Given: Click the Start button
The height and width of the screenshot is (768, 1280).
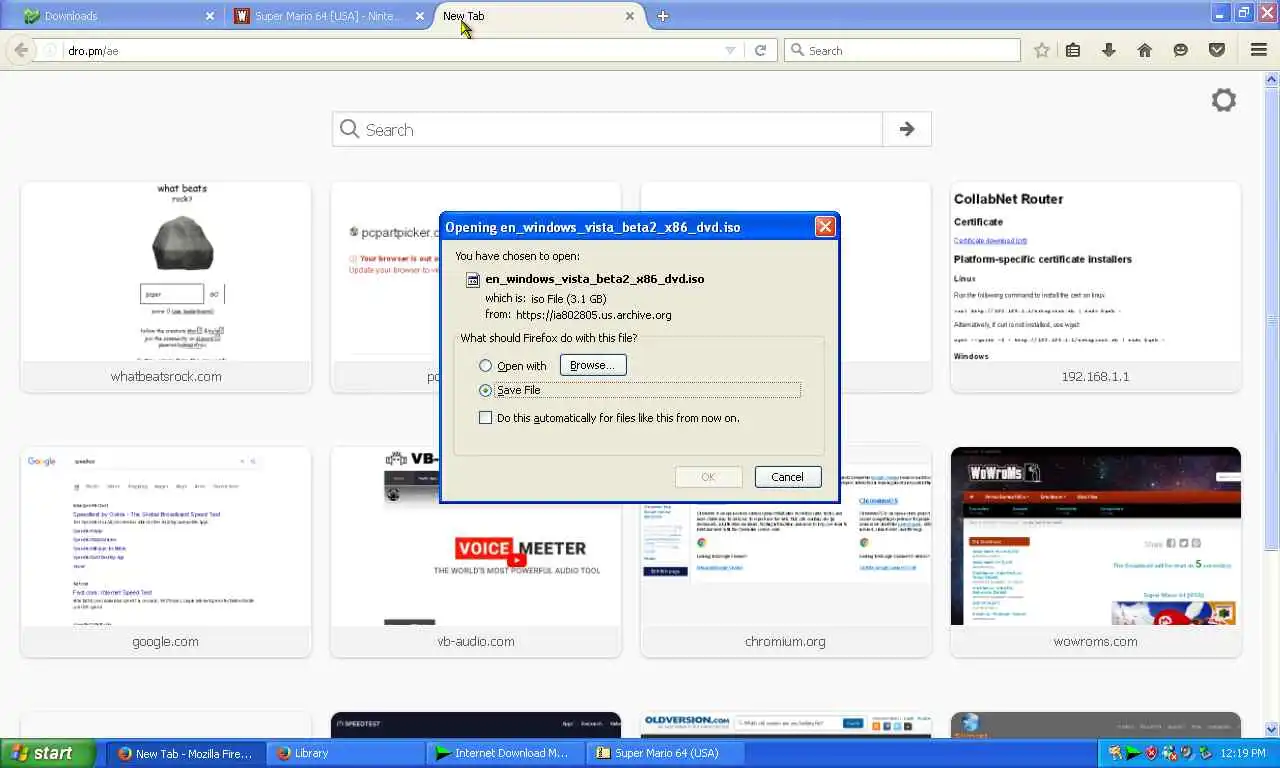Looking at the screenshot, I should 48,753.
